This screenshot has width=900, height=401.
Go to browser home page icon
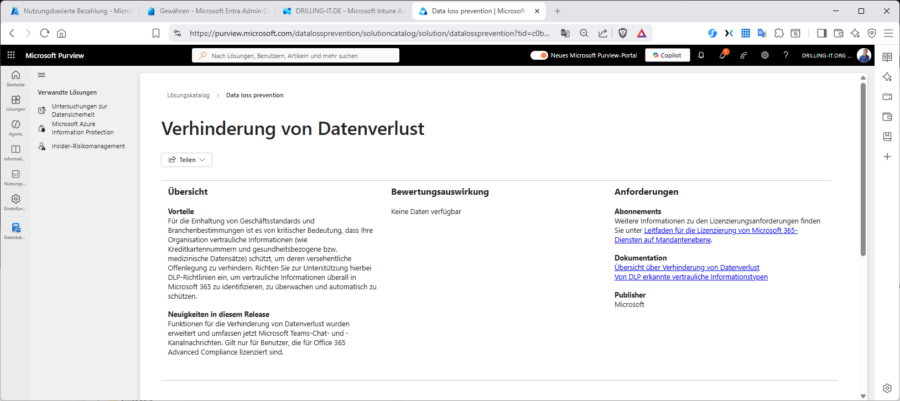coord(61,33)
